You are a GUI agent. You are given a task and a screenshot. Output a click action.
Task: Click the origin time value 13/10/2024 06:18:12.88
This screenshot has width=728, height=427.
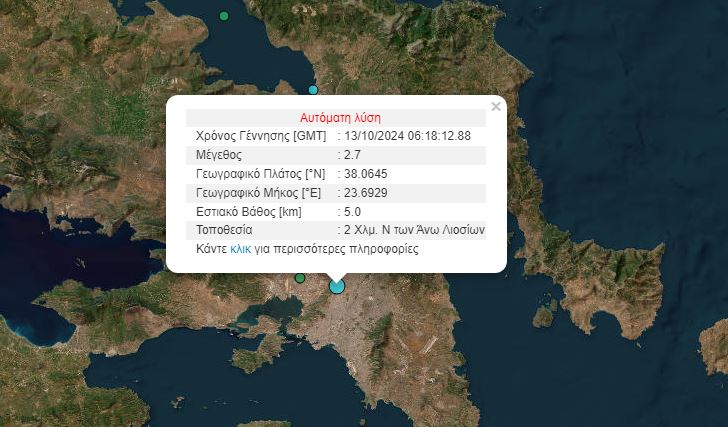(408, 136)
